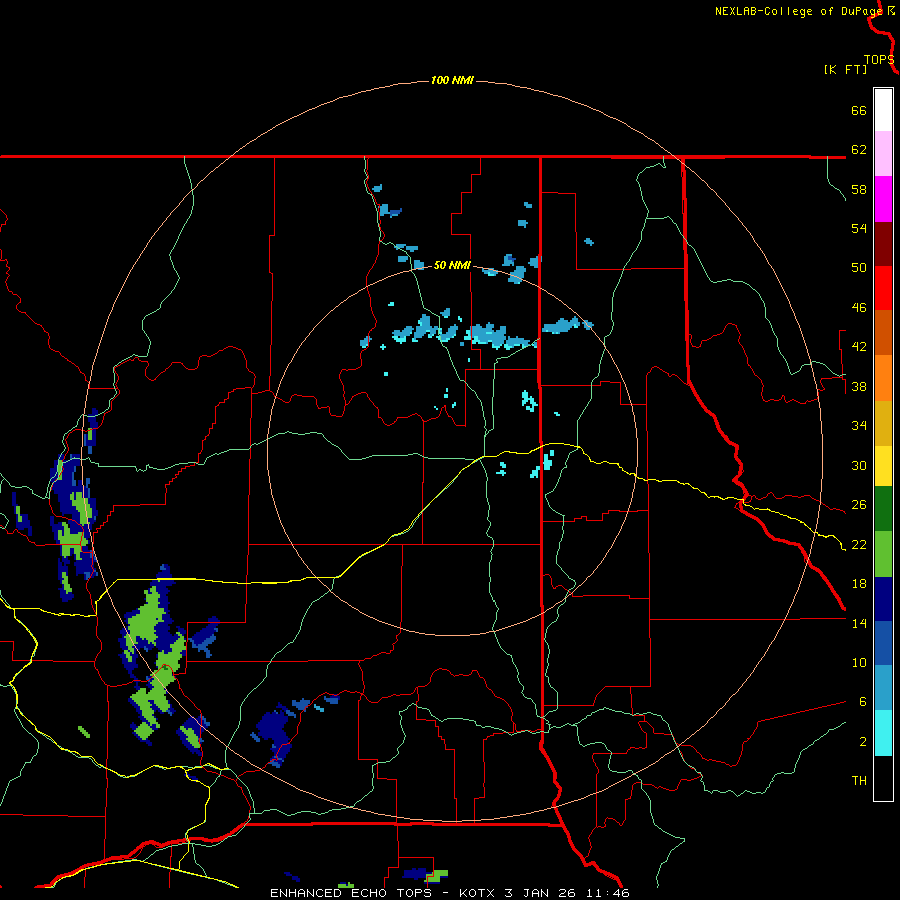
Task: Select the light pink legend swatch
Action: (x=883, y=153)
